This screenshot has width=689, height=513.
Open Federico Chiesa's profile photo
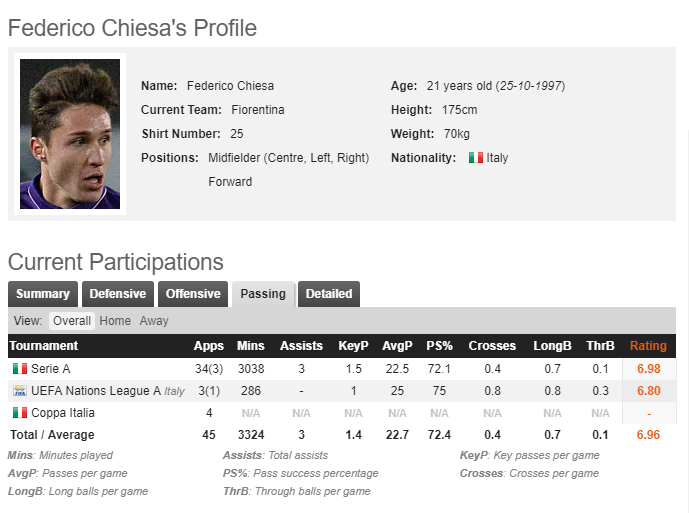pos(70,134)
